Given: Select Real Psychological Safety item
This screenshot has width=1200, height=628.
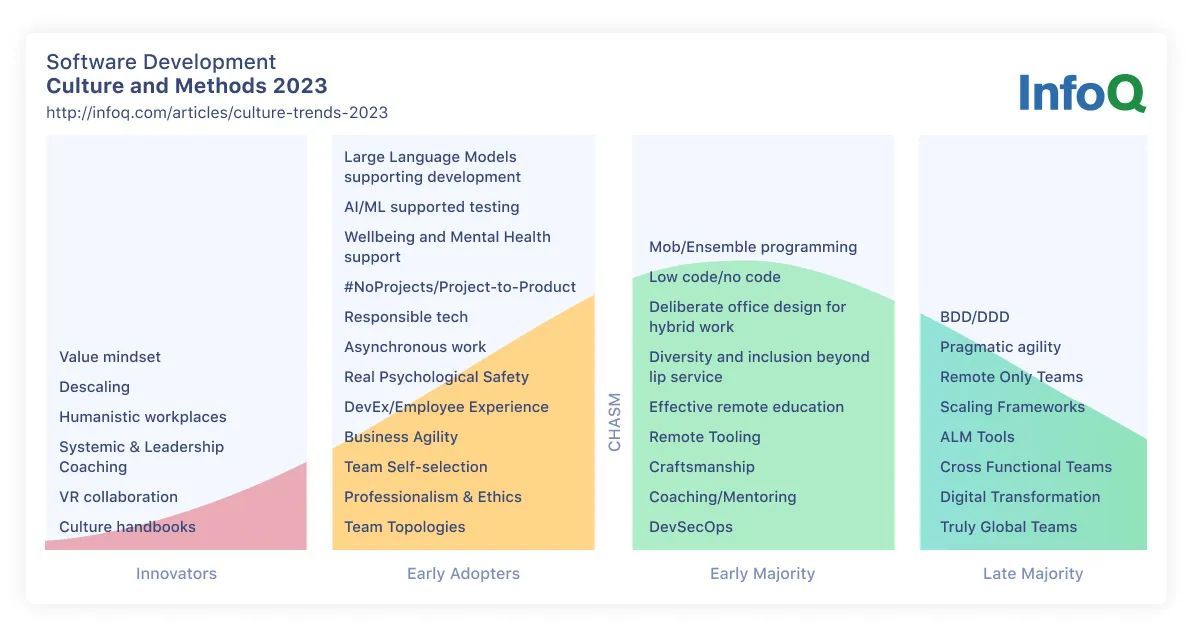Looking at the screenshot, I should point(436,377).
